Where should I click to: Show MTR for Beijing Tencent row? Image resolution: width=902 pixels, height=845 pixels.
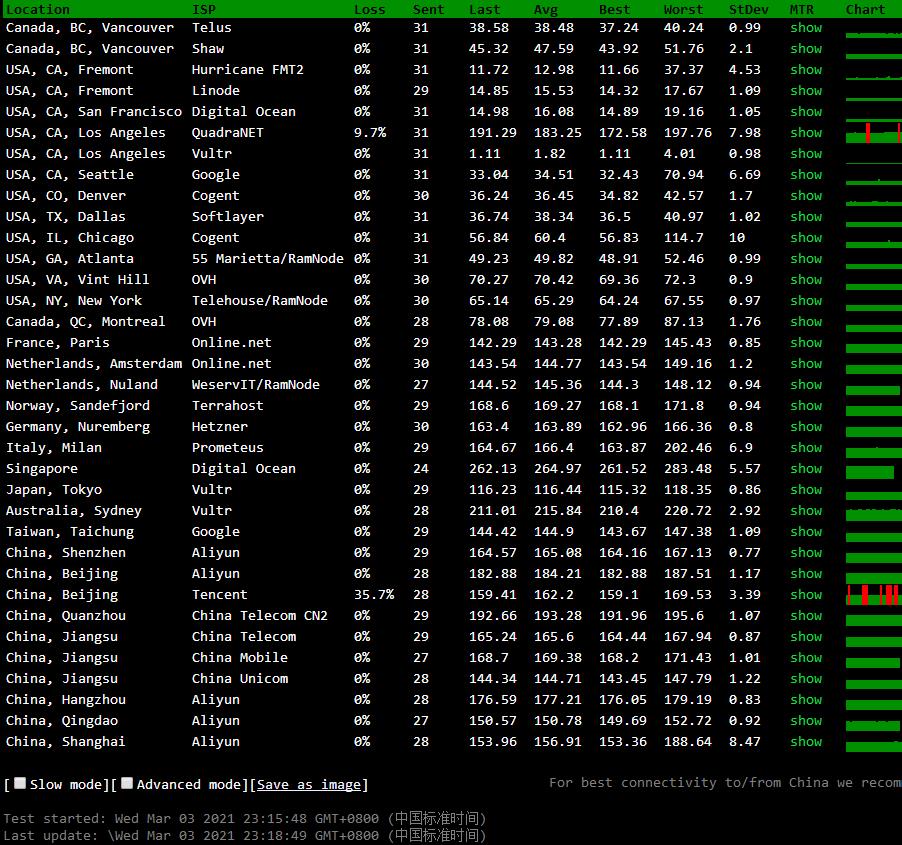(806, 595)
